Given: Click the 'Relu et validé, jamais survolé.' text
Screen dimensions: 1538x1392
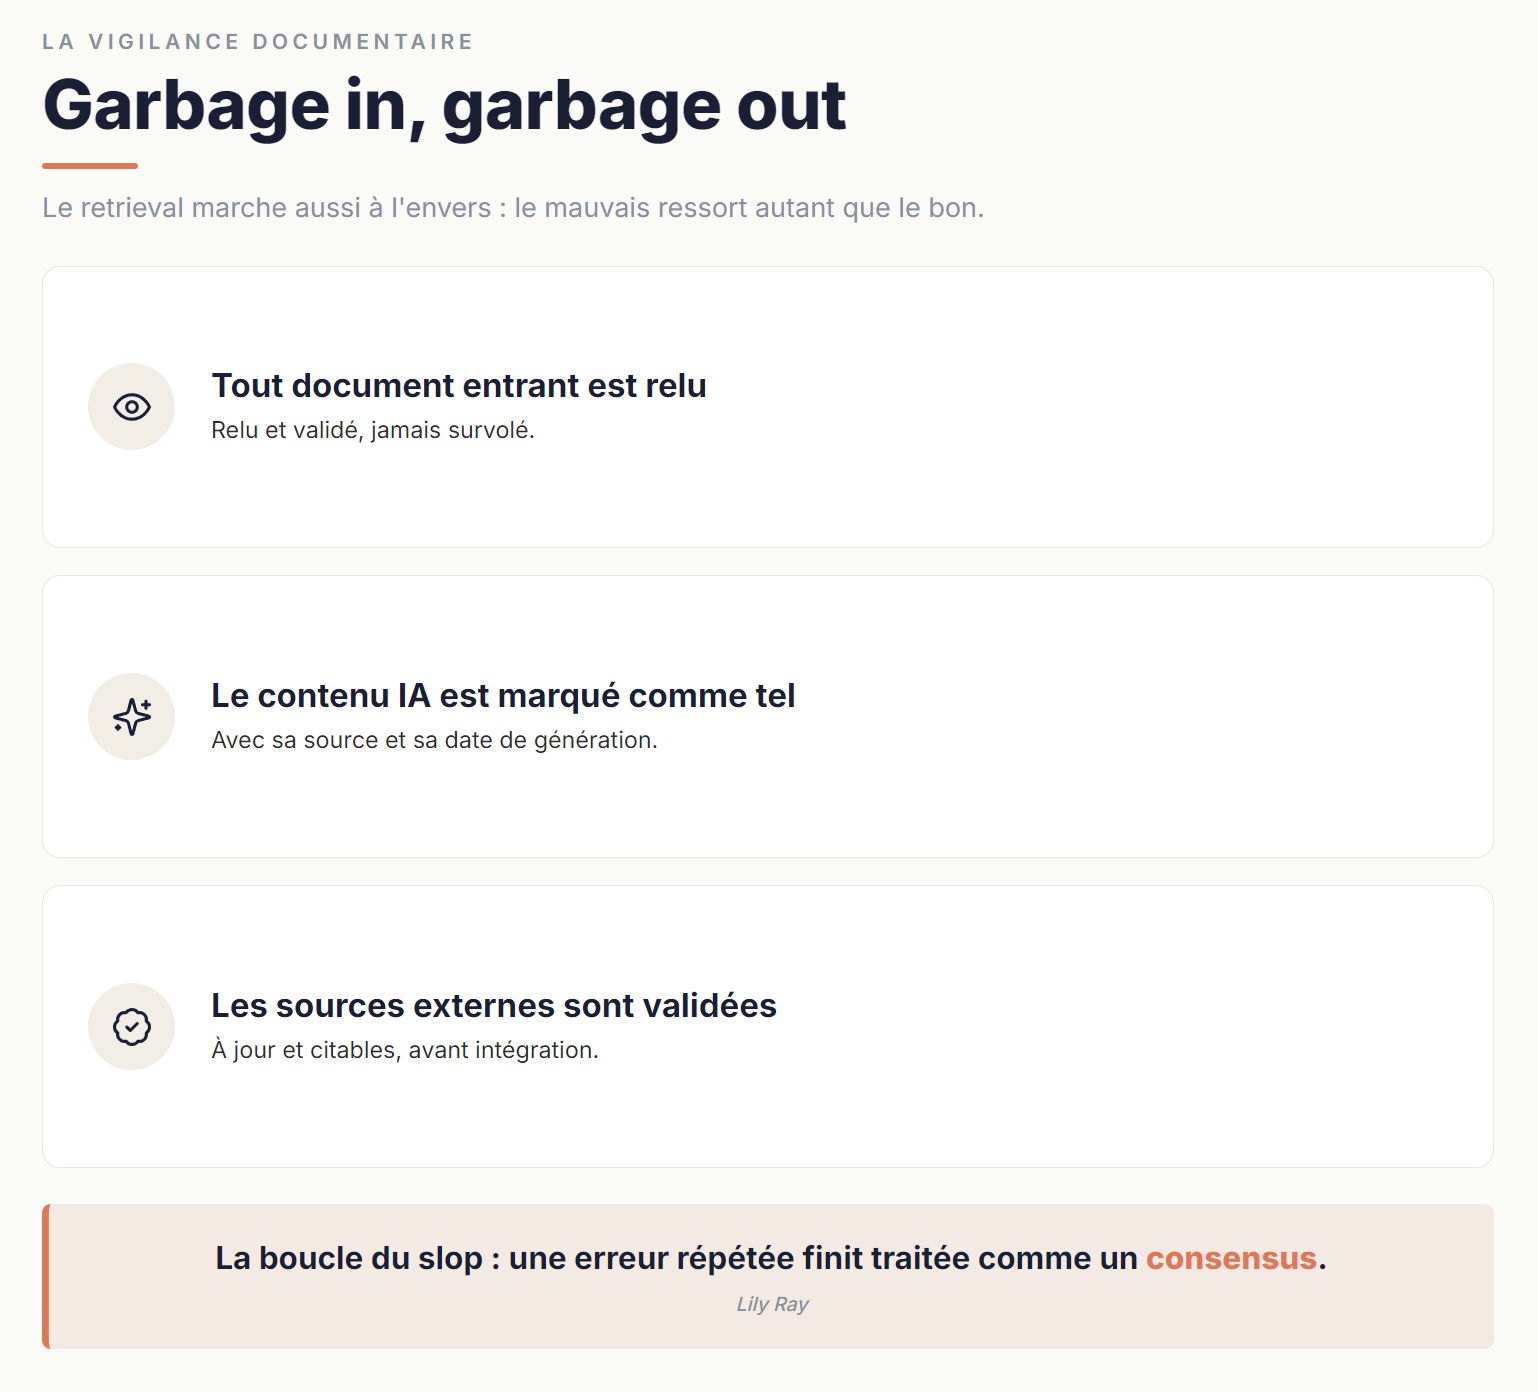Looking at the screenshot, I should click(373, 430).
